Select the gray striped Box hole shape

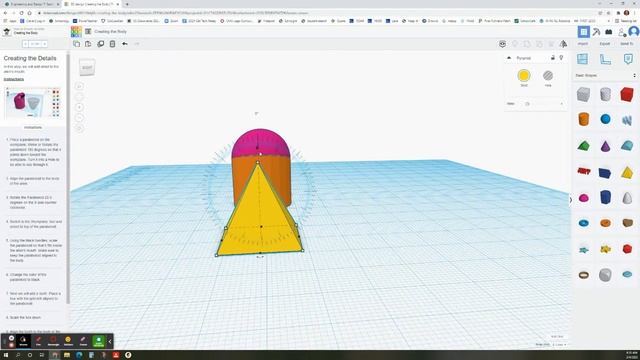pos(584,94)
